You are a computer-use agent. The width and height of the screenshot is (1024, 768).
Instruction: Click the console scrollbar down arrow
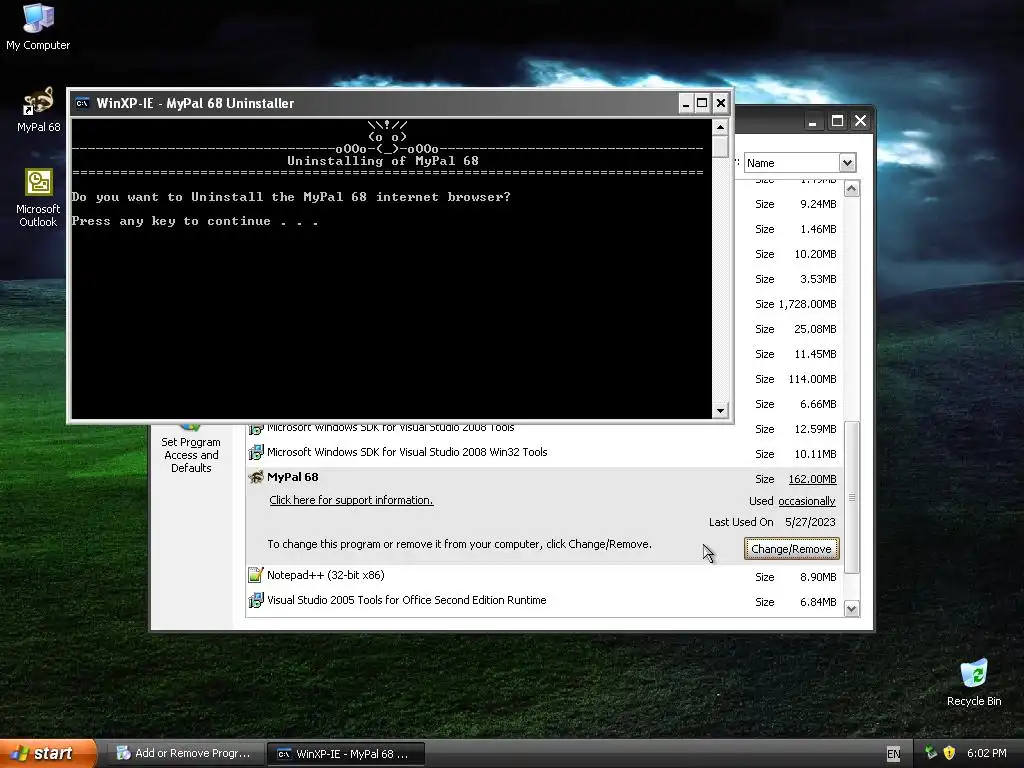coord(720,411)
